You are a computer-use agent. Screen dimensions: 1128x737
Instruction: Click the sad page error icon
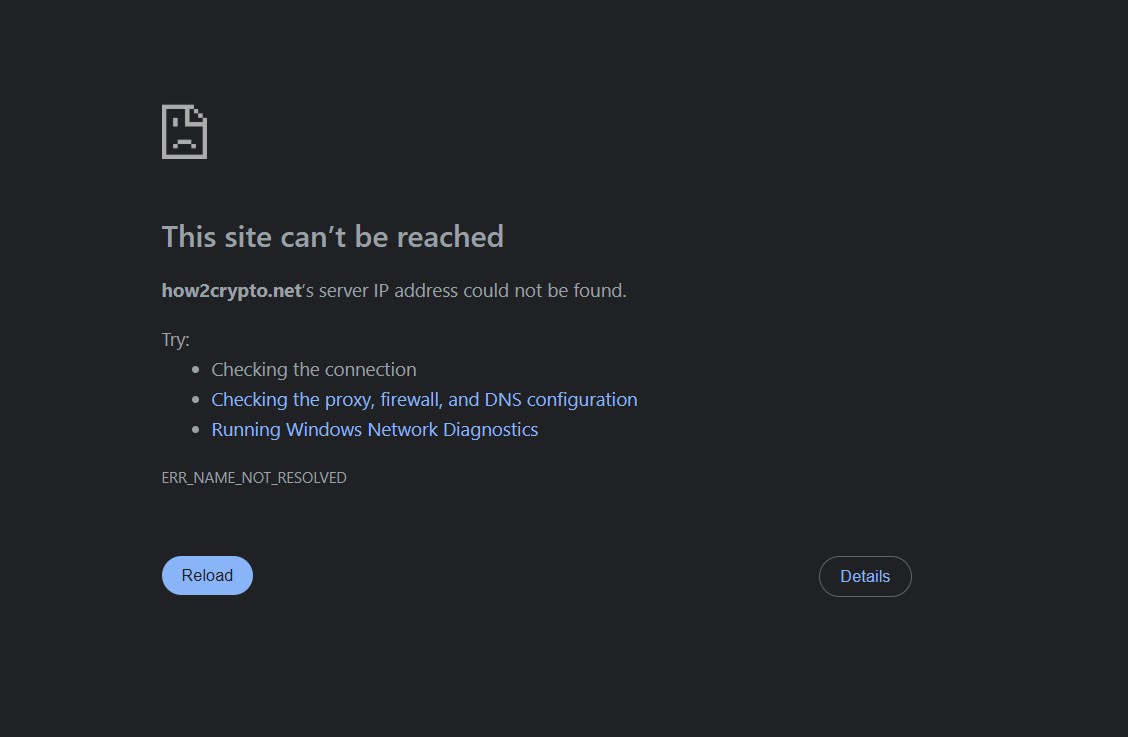pyautogui.click(x=184, y=132)
